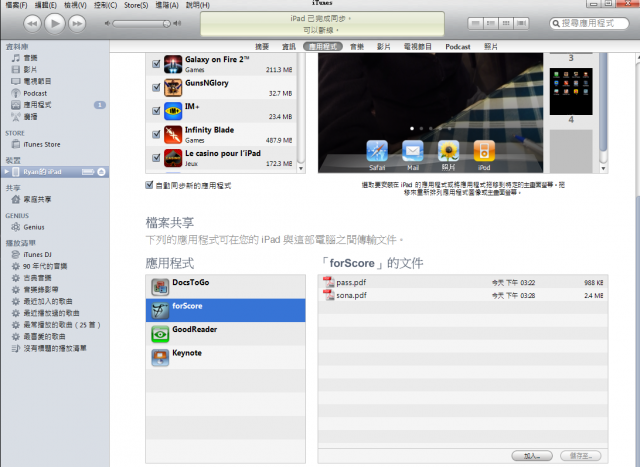Click the GunsNGlory app icon
This screenshot has width=640, height=467.
tap(173, 87)
